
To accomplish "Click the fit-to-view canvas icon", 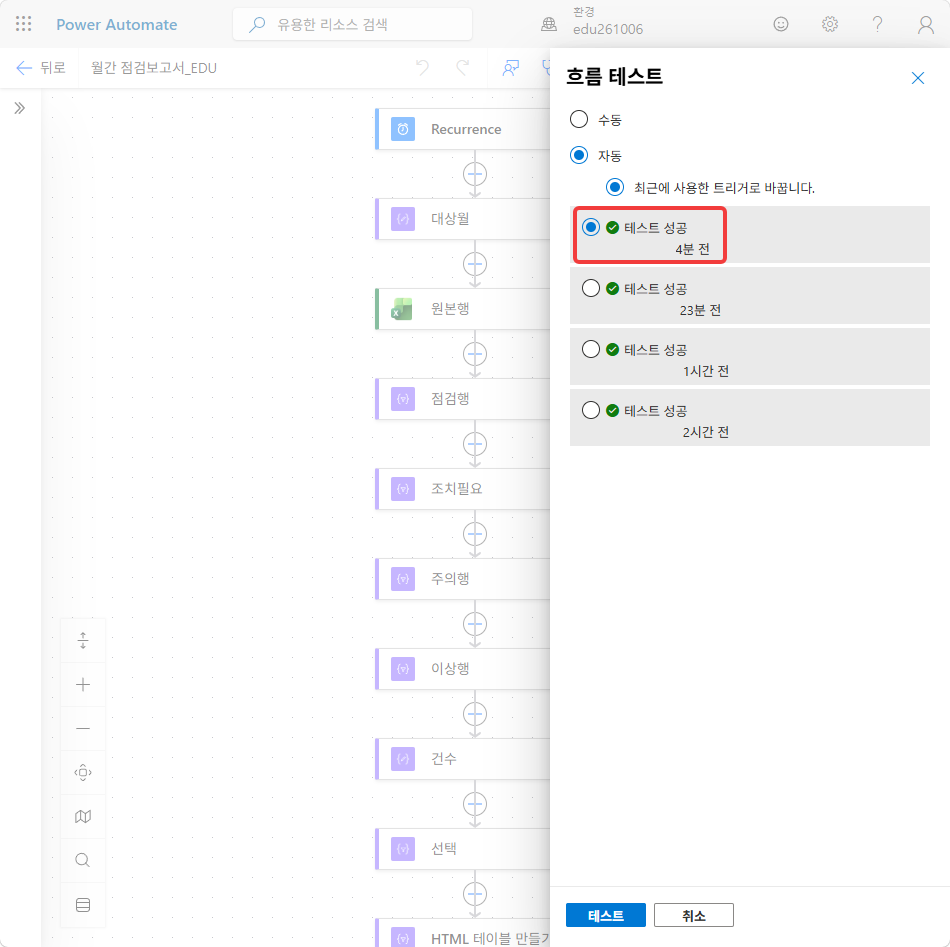I will (x=83, y=773).
